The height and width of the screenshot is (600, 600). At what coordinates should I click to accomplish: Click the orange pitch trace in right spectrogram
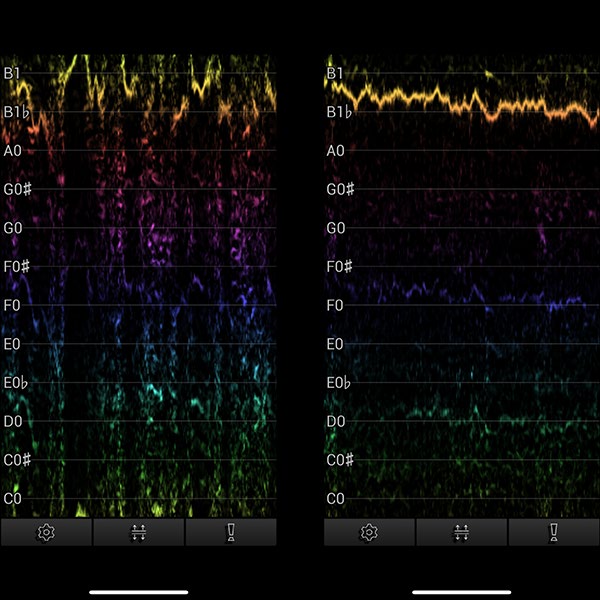pos(440,97)
